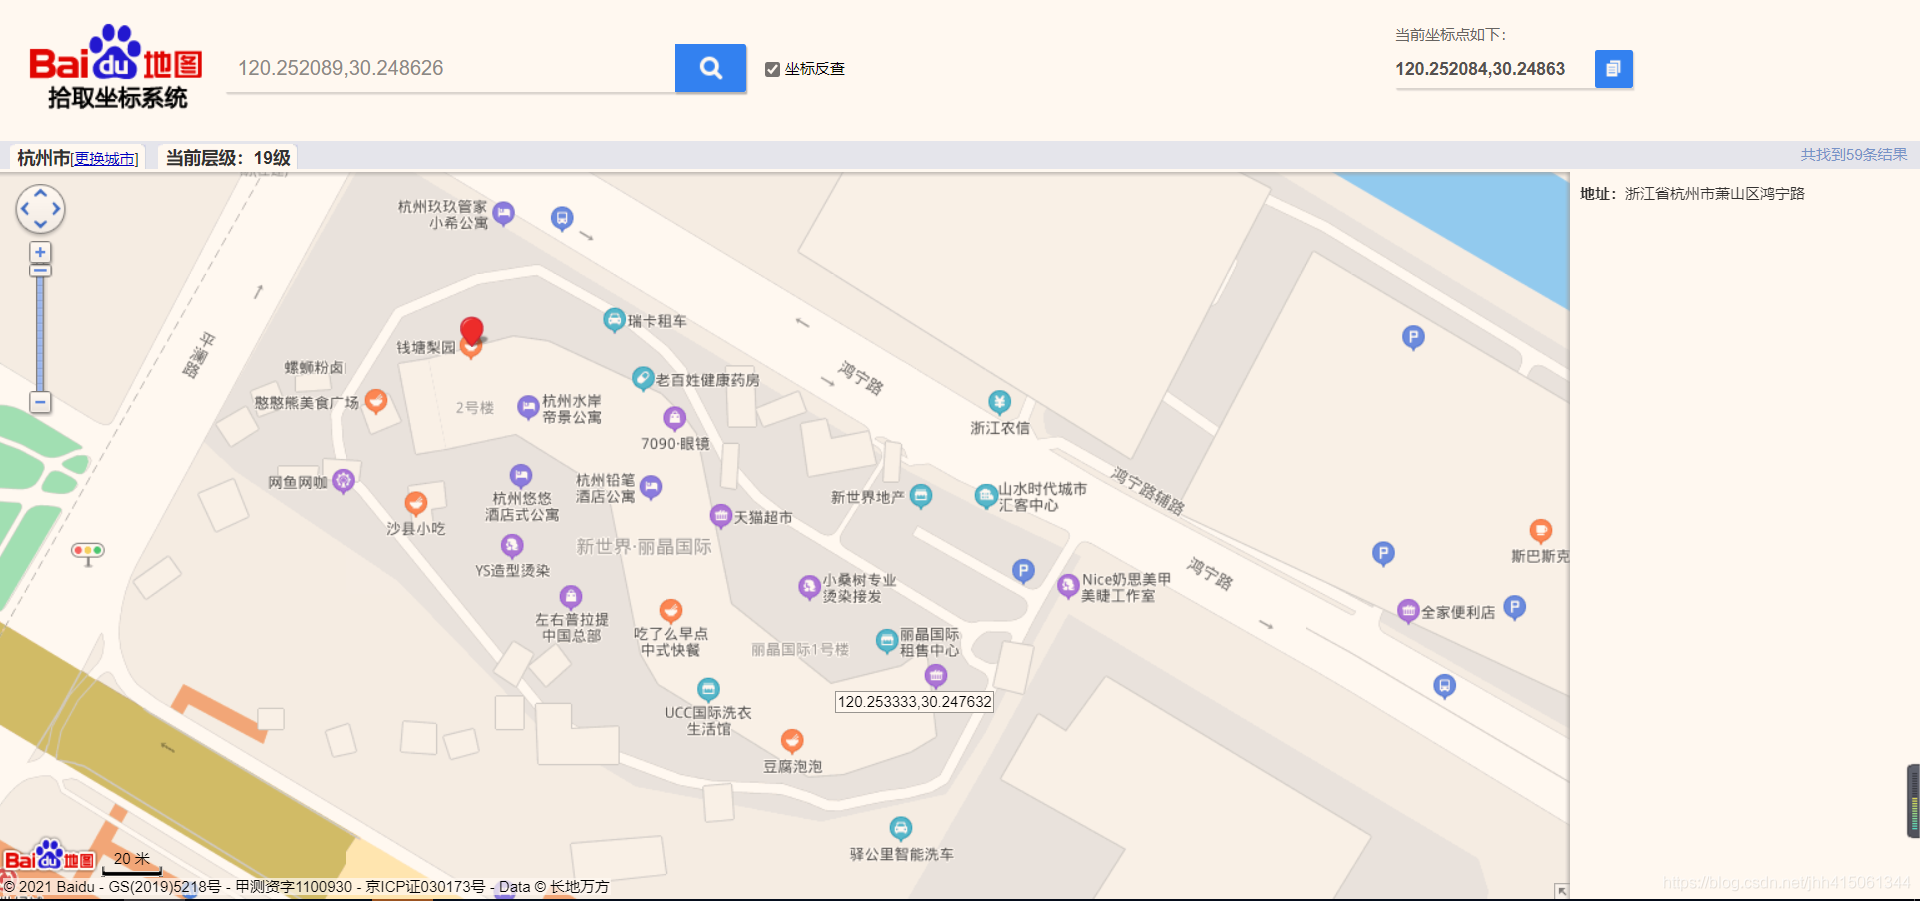Toggle the 坐标反查 checkbox
Screen dimensions: 1920x901
click(x=772, y=69)
